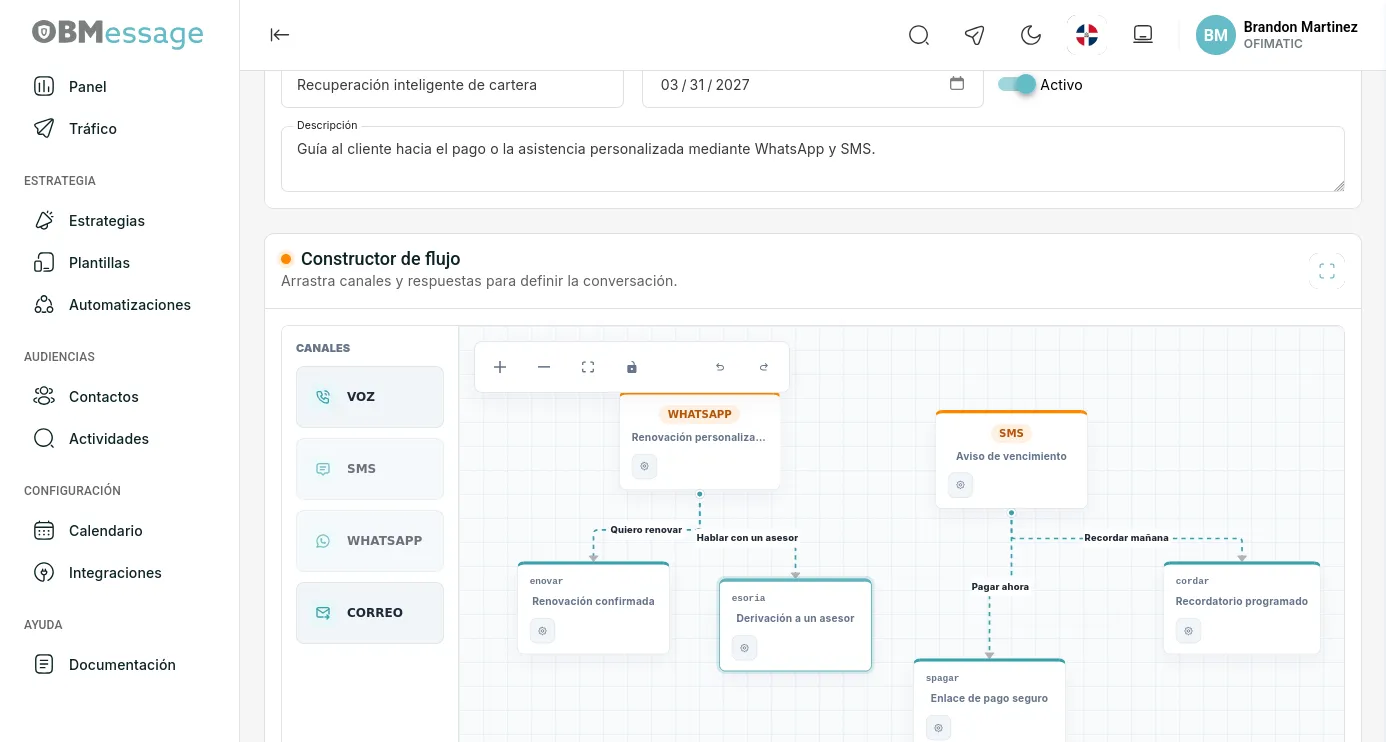Select the SMS channel in Canales
Image resolution: width=1386 pixels, height=742 pixels.
pos(370,469)
